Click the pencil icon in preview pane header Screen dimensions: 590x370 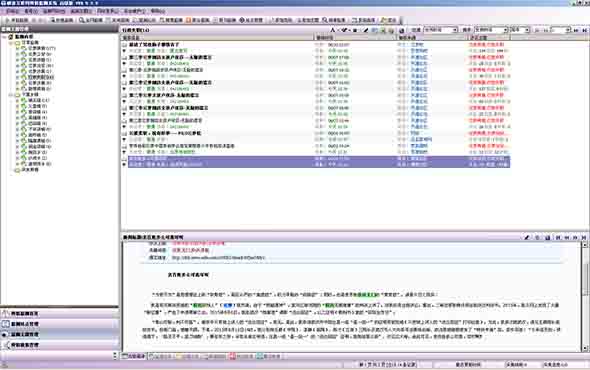[527, 238]
